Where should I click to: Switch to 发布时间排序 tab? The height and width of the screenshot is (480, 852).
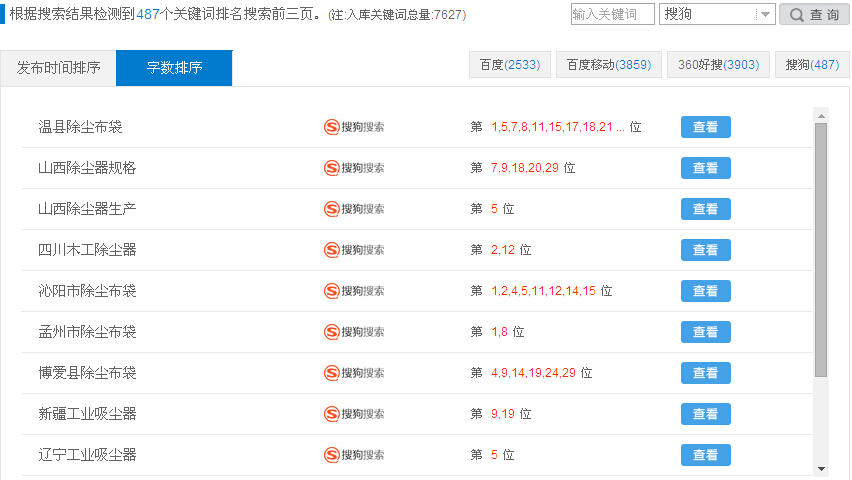tap(58, 68)
